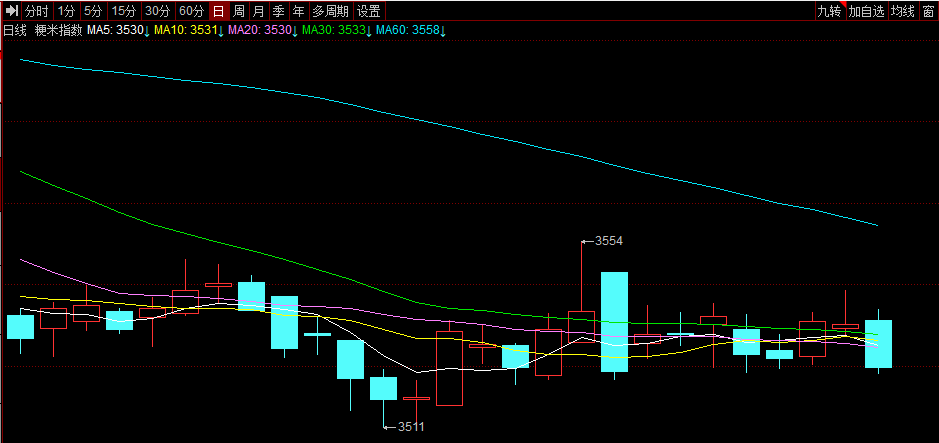The height and width of the screenshot is (443, 939).
Task: Click the MA5: 3530 legend
Action: pyautogui.click(x=119, y=31)
